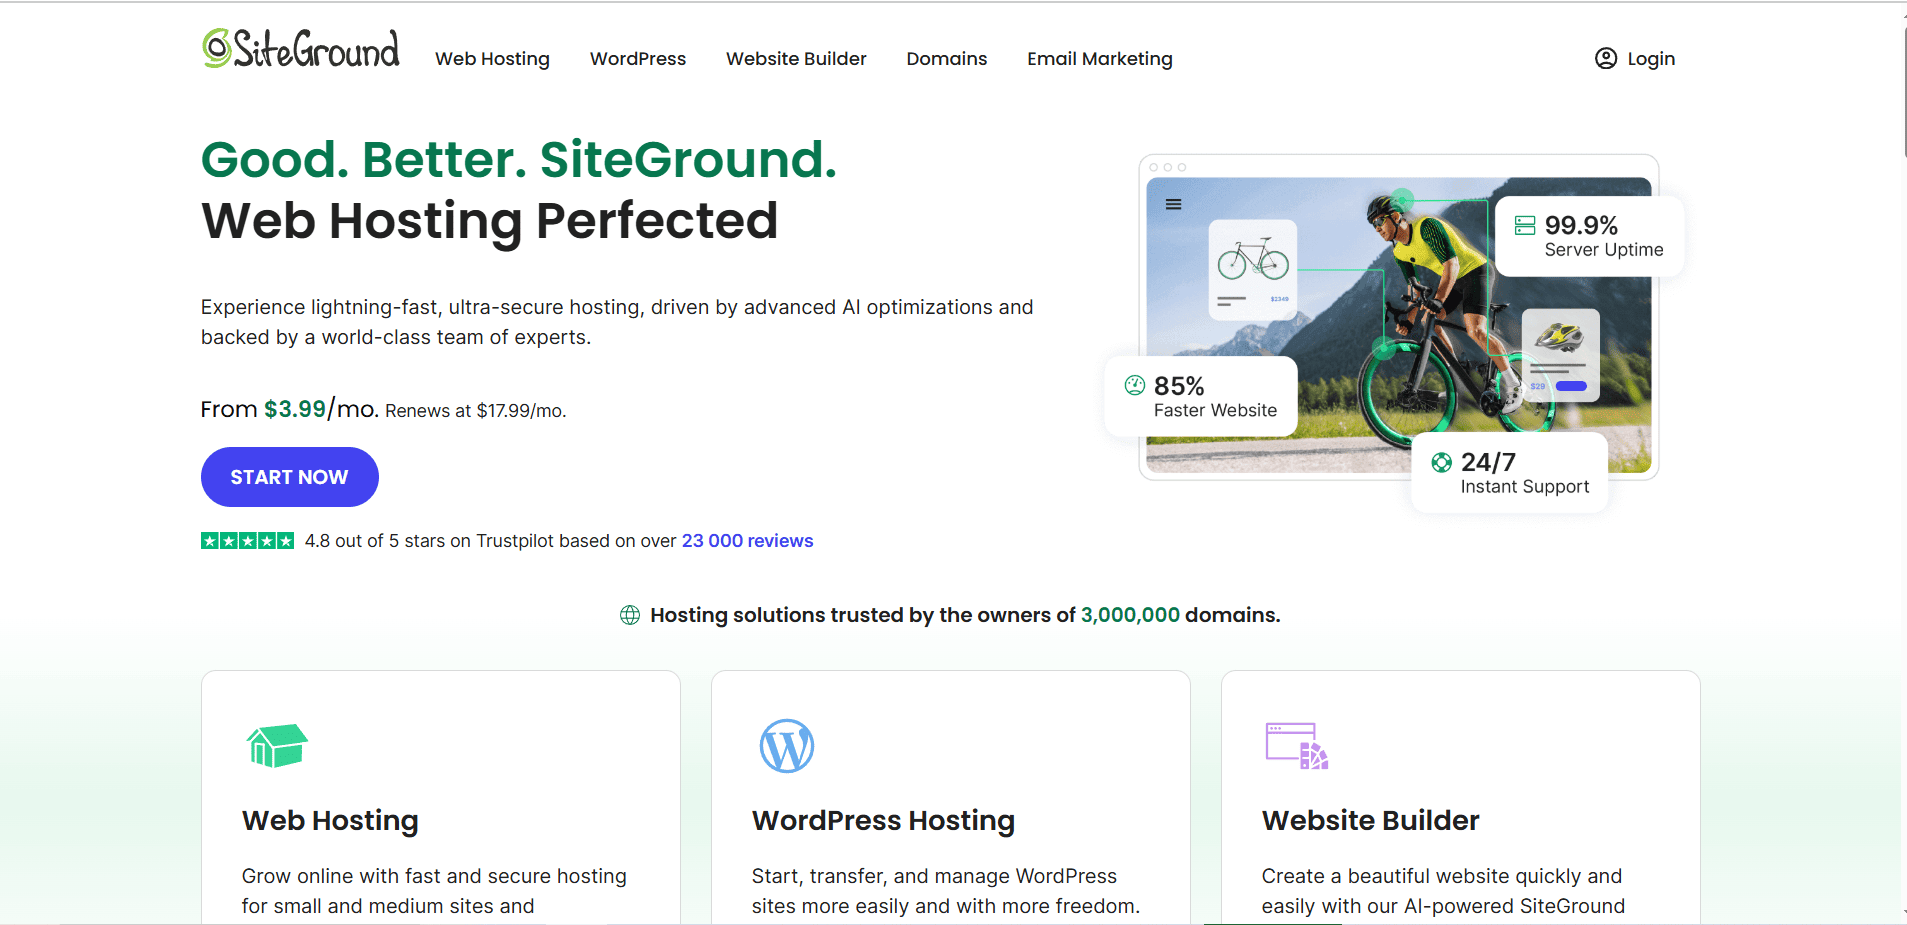Click the hamburger menu icon in hero image
The height and width of the screenshot is (925, 1907).
tap(1173, 204)
